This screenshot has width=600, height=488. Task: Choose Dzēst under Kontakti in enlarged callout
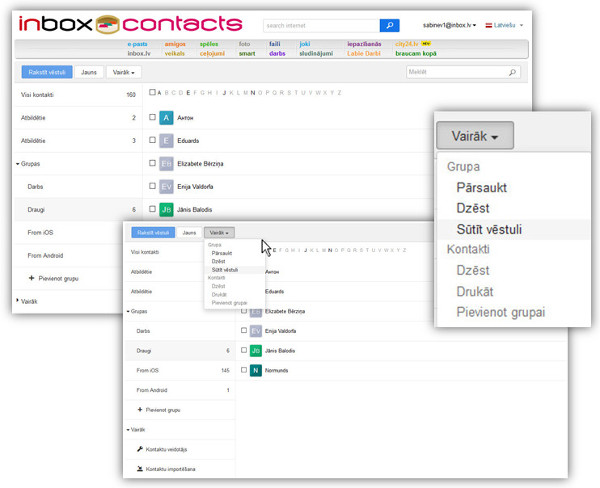coord(473,271)
